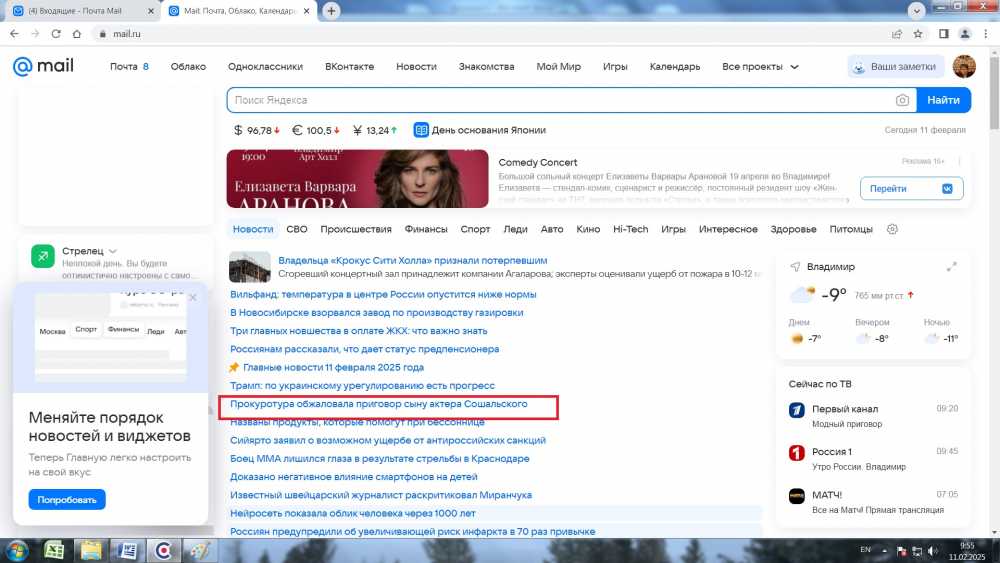The height and width of the screenshot is (563, 1000).
Task: Open Владельца Крокус Сити Холла news link
Action: [x=413, y=260]
